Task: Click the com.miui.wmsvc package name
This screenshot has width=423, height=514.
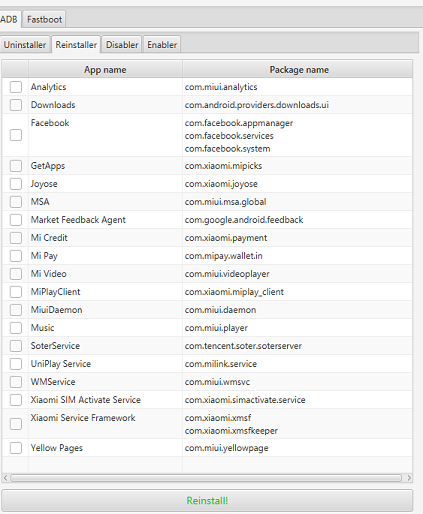Action: tap(217, 382)
